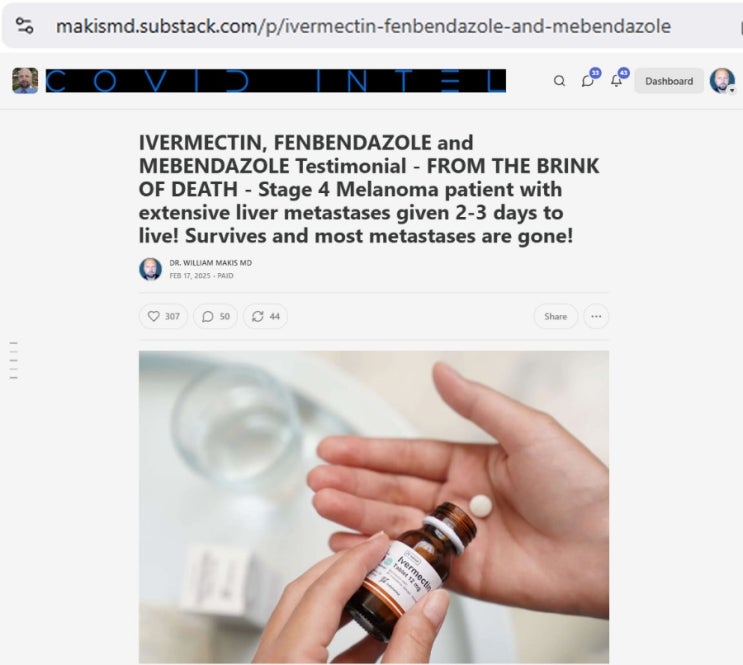Click the Feb 17, 2025 post date
This screenshot has height=665, width=743.
(190, 276)
